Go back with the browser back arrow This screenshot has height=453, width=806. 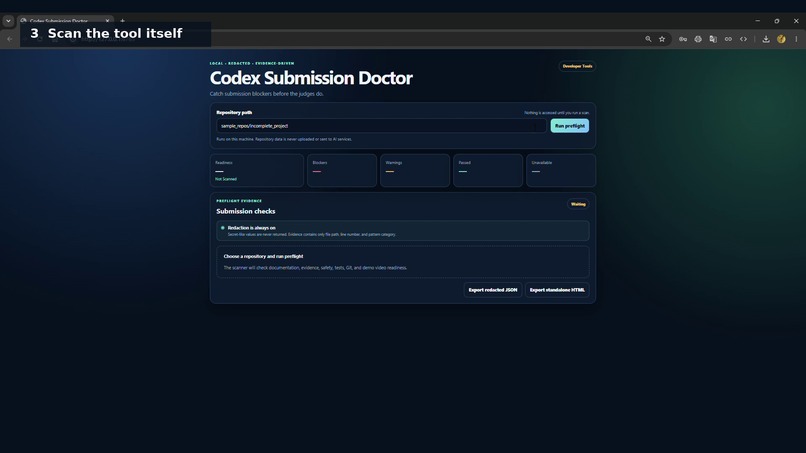[10, 39]
